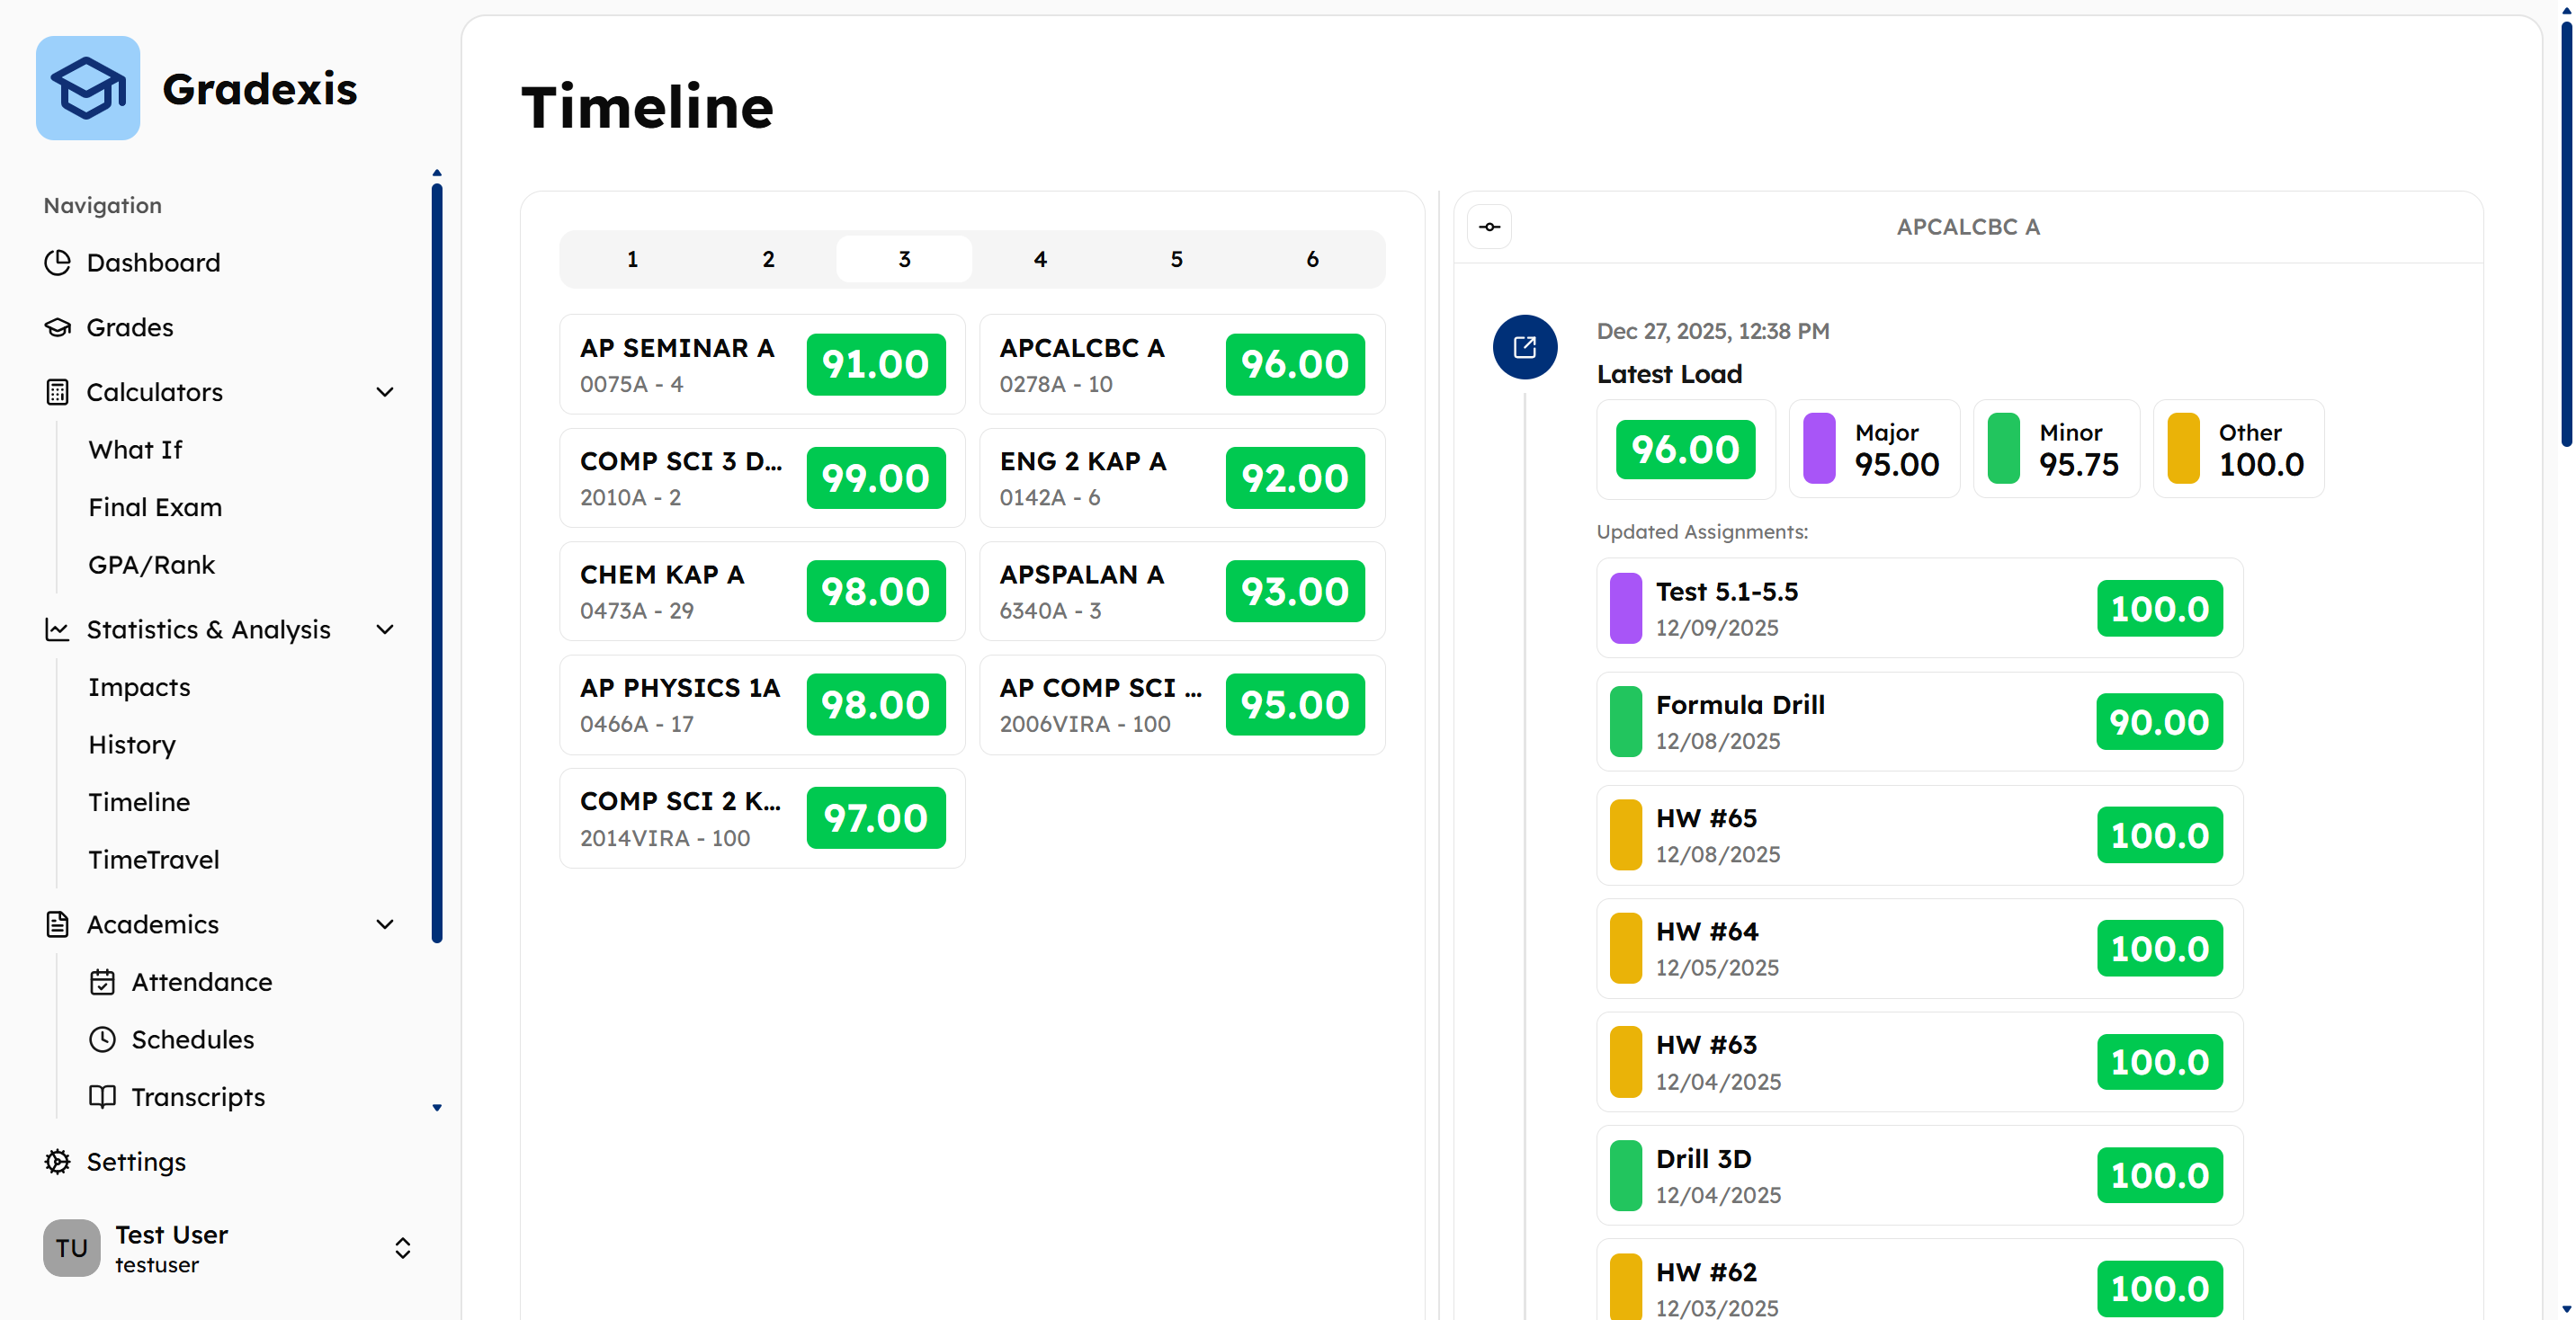Click the Updated Assignments label
This screenshot has width=2576, height=1320.
(x=1702, y=532)
